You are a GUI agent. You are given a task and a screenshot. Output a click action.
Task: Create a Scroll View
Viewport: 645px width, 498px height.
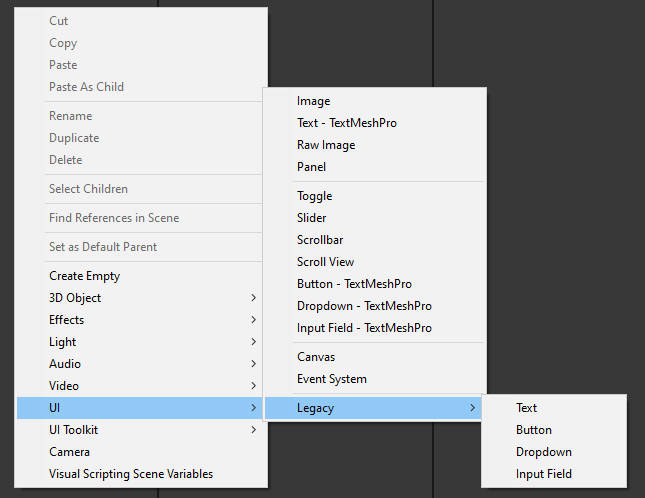[325, 262]
